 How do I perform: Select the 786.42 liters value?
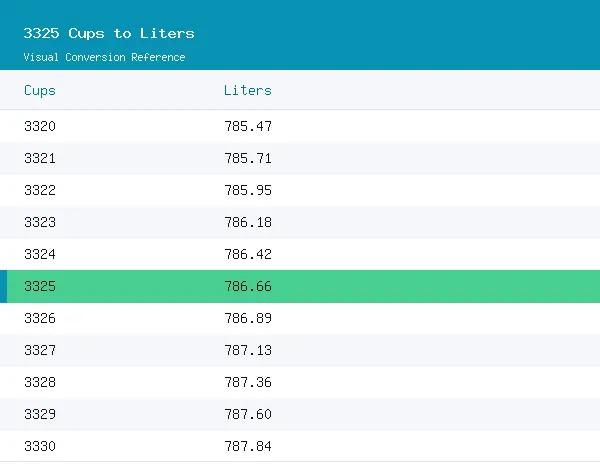[248, 254]
